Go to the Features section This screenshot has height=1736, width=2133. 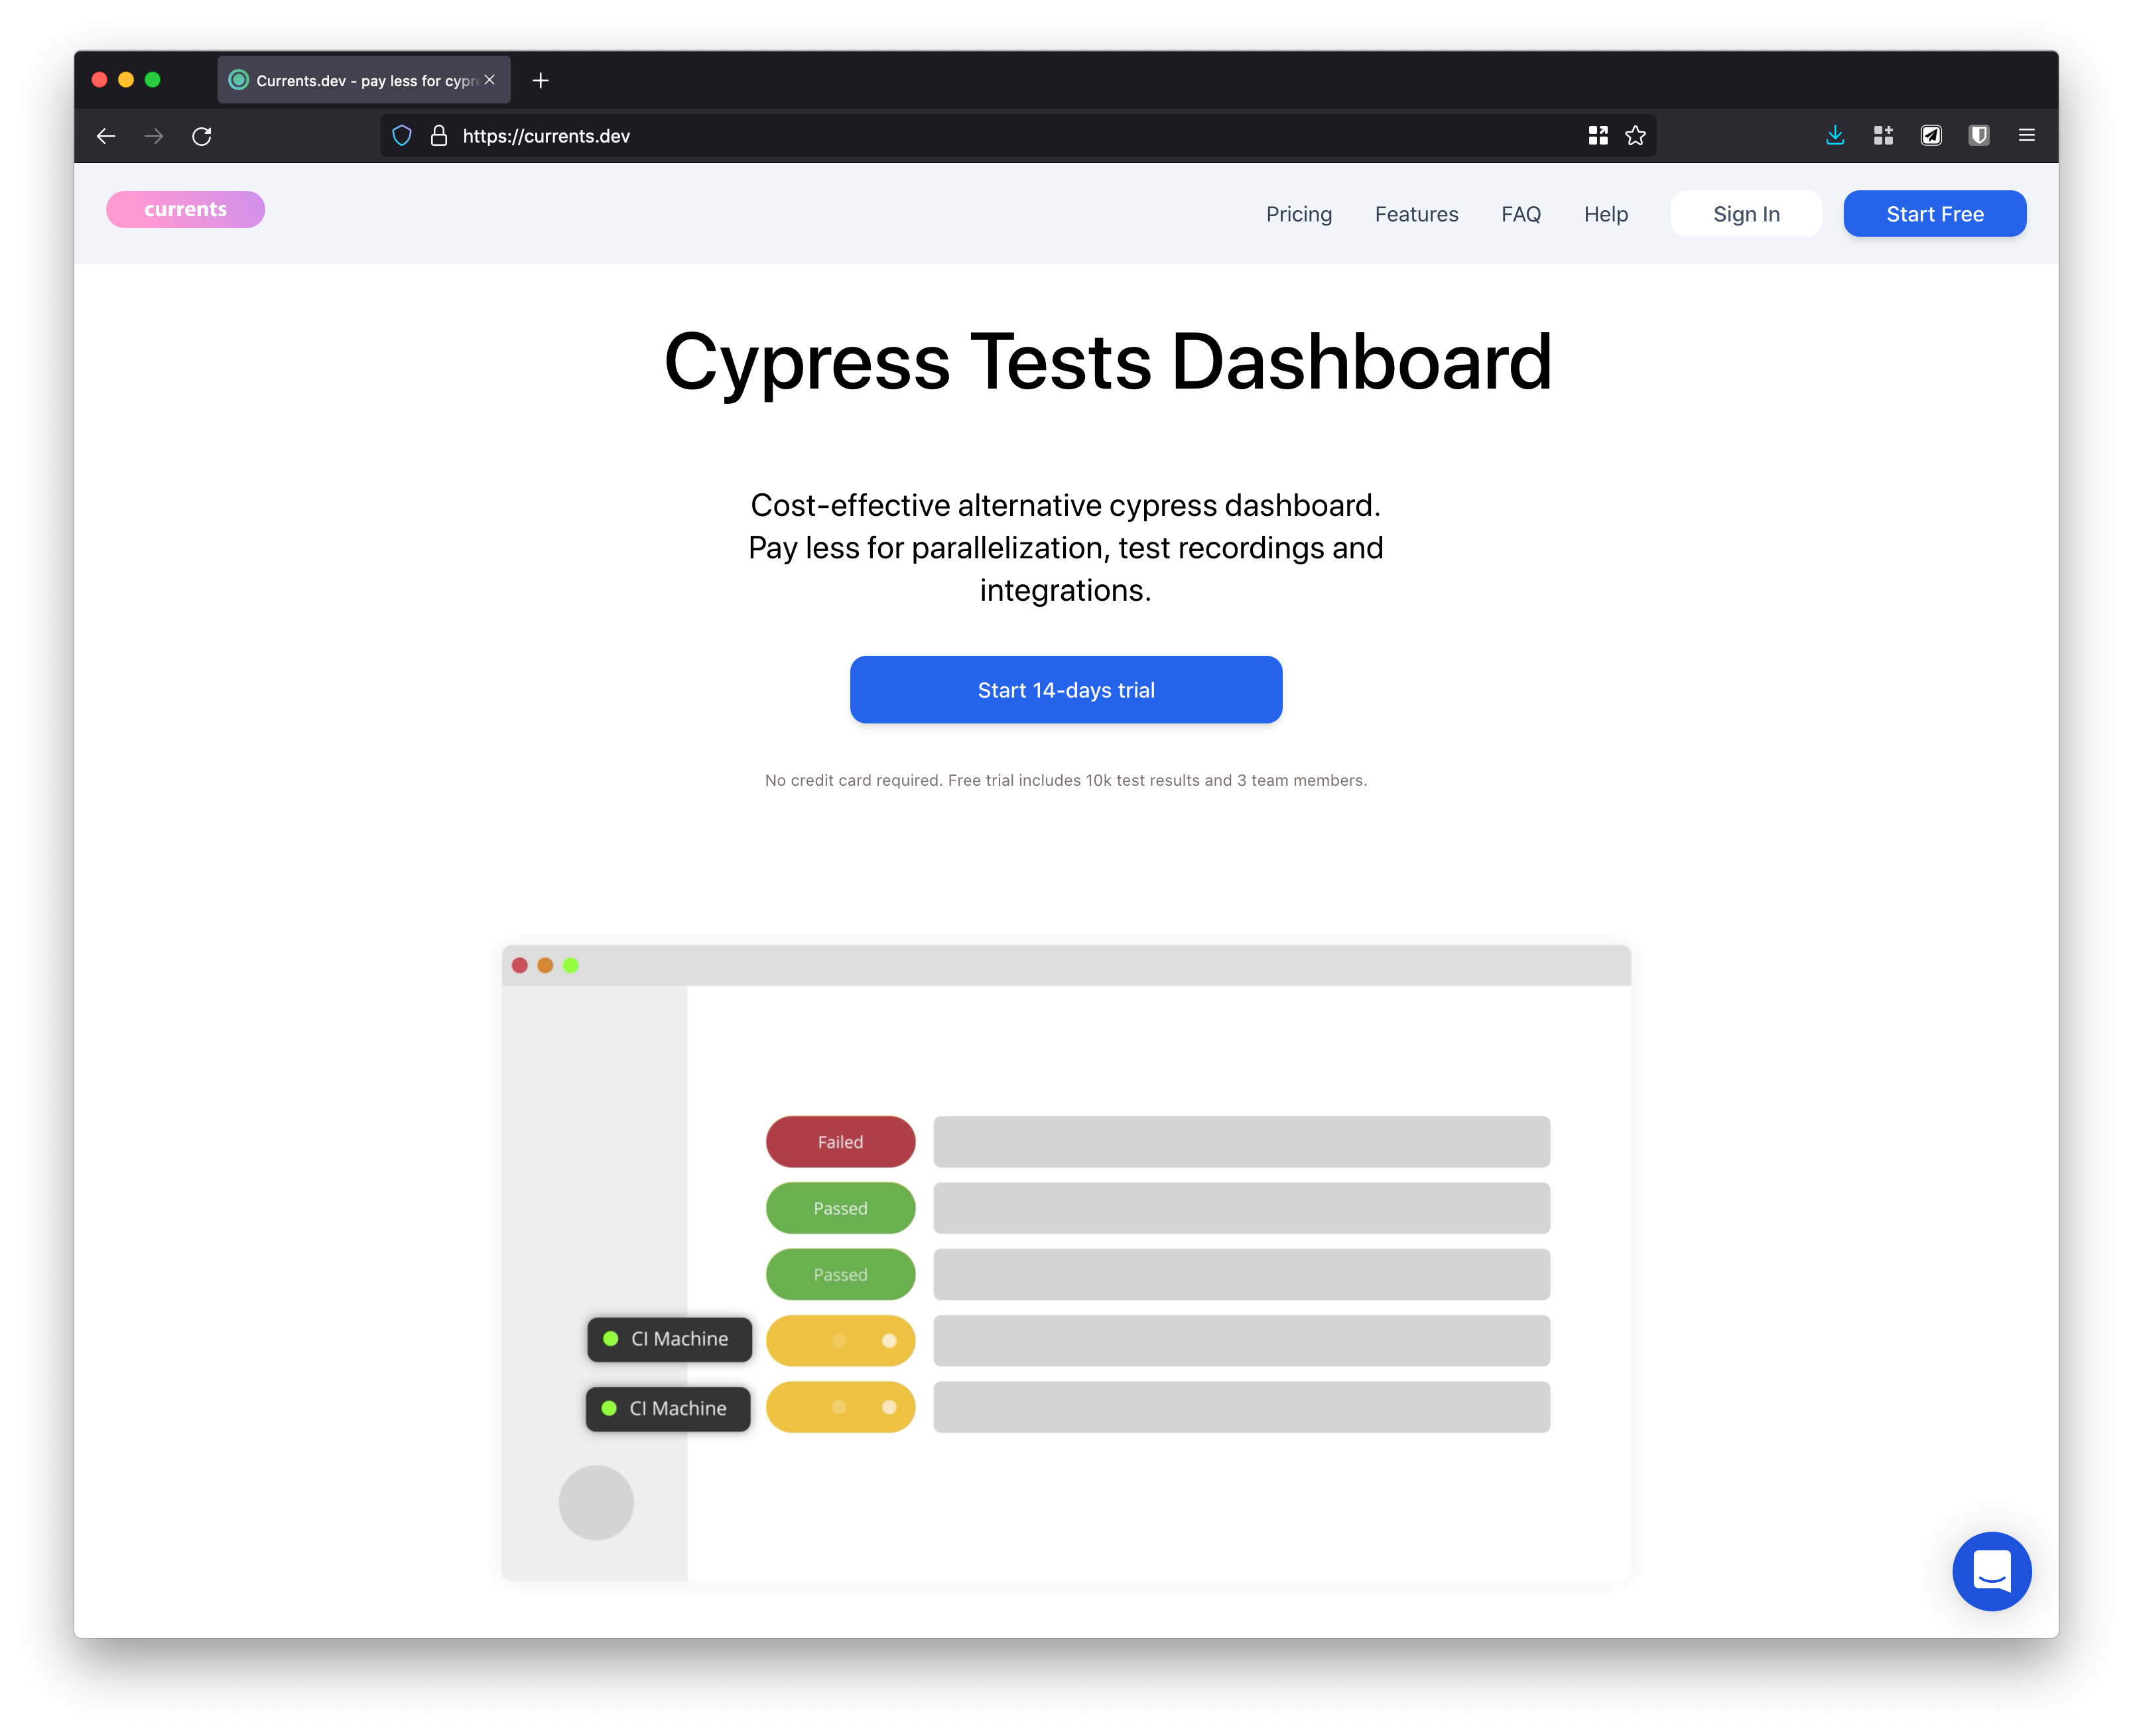pos(1416,214)
